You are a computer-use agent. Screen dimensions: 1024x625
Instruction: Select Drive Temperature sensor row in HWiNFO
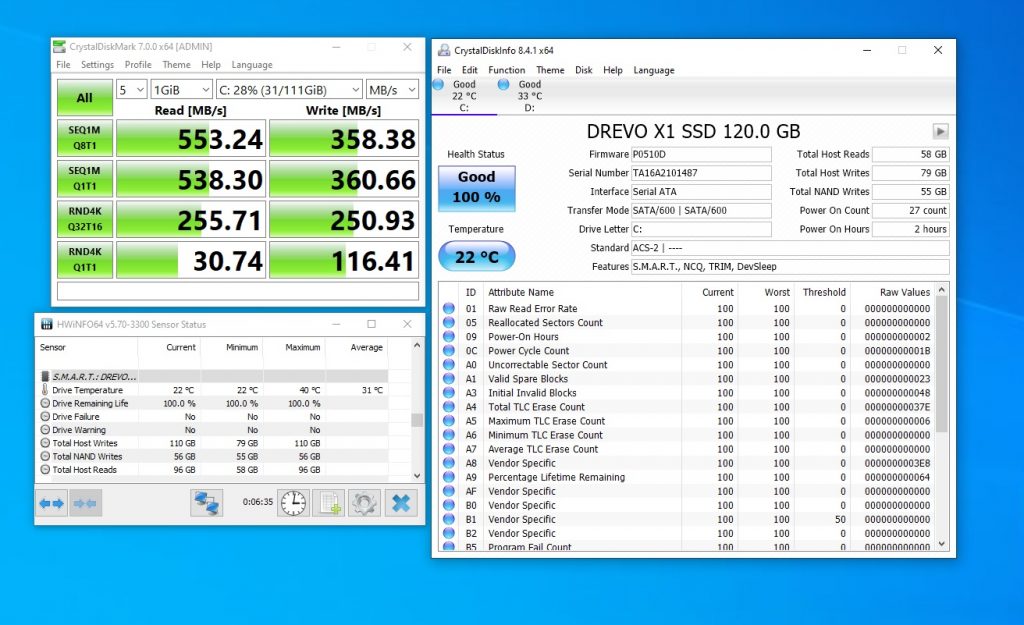pyautogui.click(x=214, y=390)
